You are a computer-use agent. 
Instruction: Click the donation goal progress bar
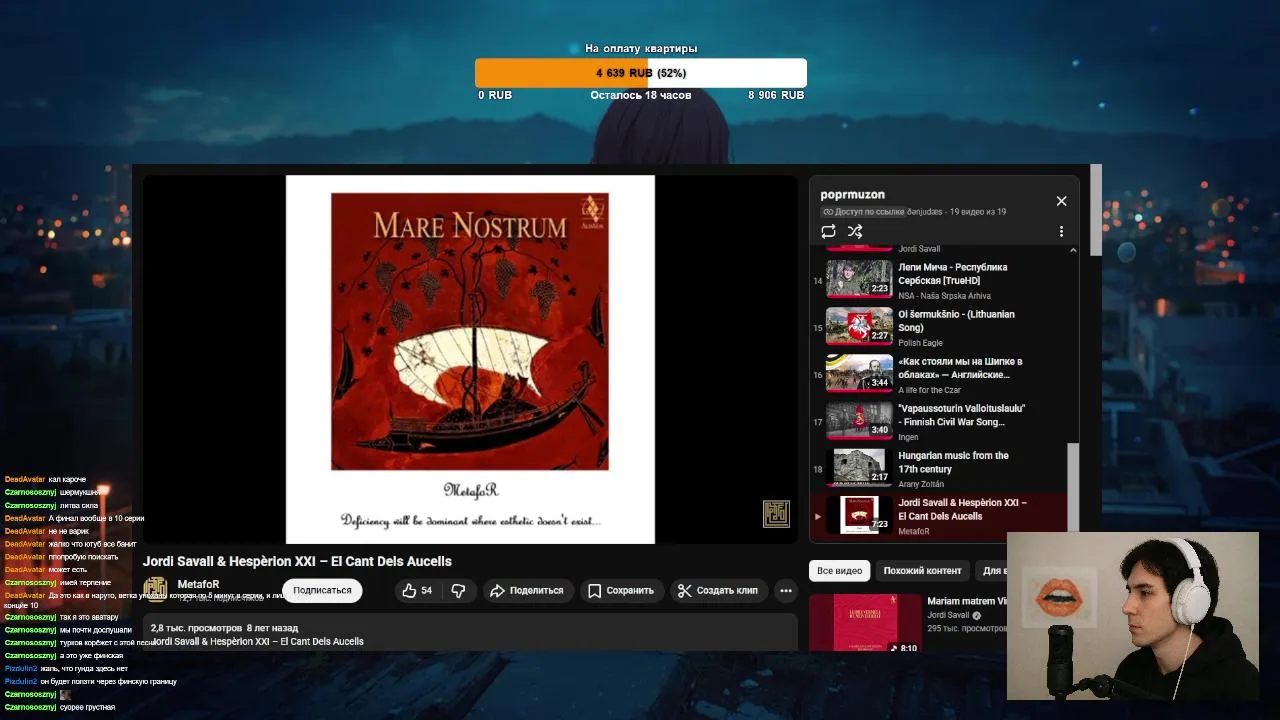point(641,73)
